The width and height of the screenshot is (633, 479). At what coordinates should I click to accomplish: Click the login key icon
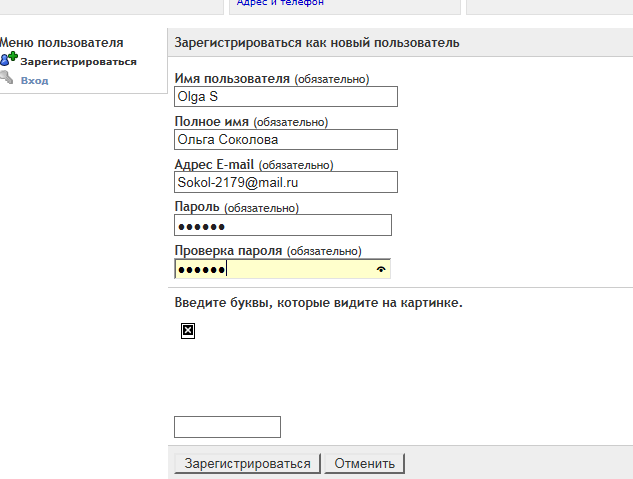point(7,79)
